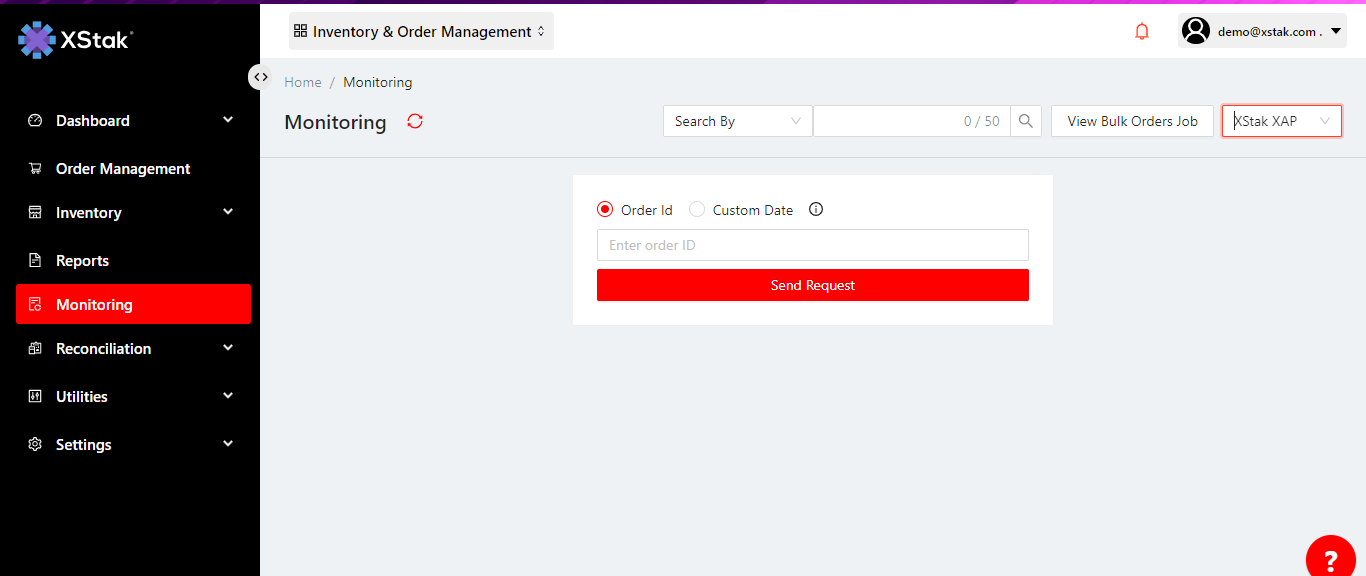Open the Inventory & Order Management switcher

[x=421, y=32]
